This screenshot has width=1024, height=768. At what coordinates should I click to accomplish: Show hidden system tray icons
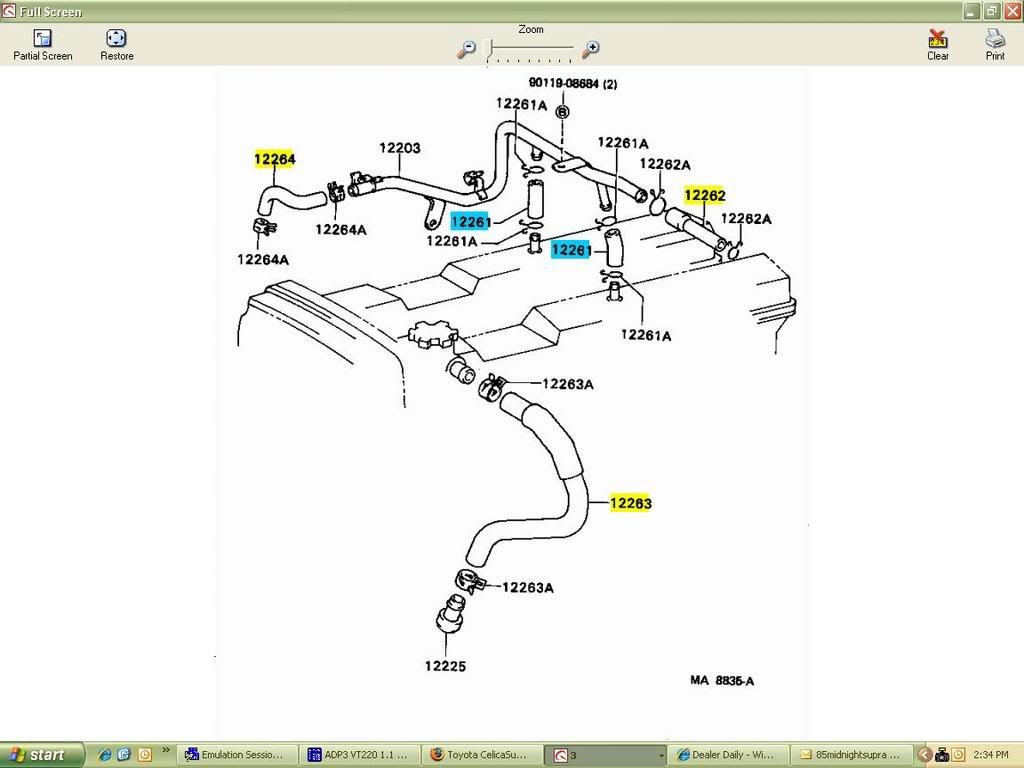click(x=924, y=755)
